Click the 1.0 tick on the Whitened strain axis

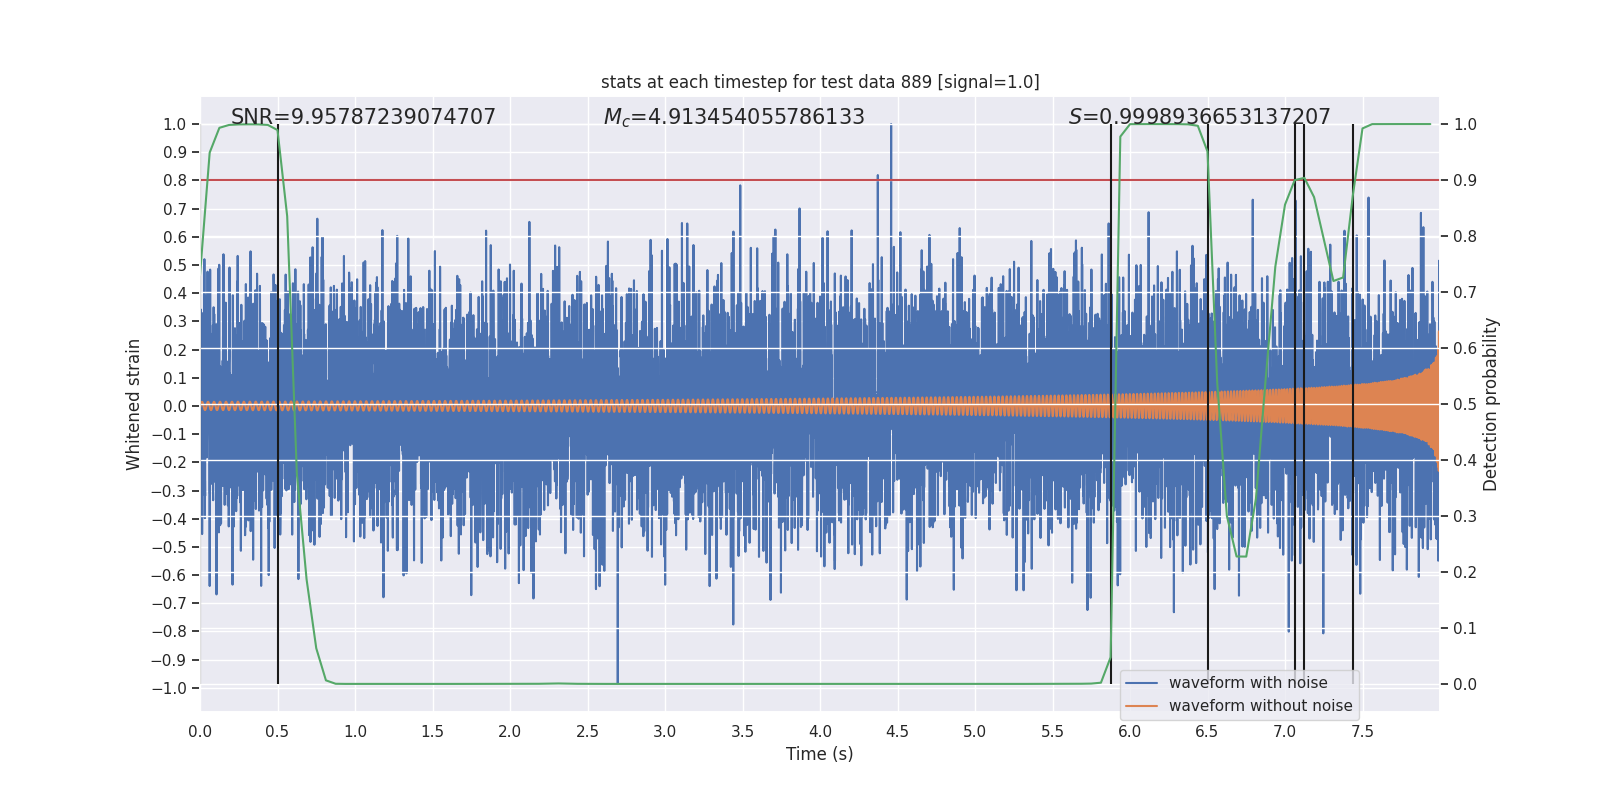[x=175, y=124]
